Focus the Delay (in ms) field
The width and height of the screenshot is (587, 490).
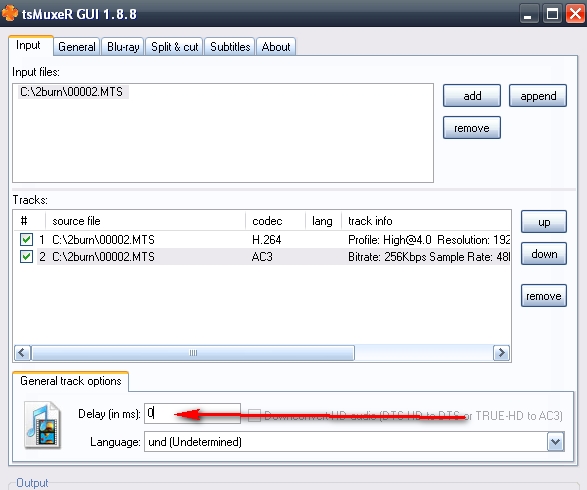(192, 413)
